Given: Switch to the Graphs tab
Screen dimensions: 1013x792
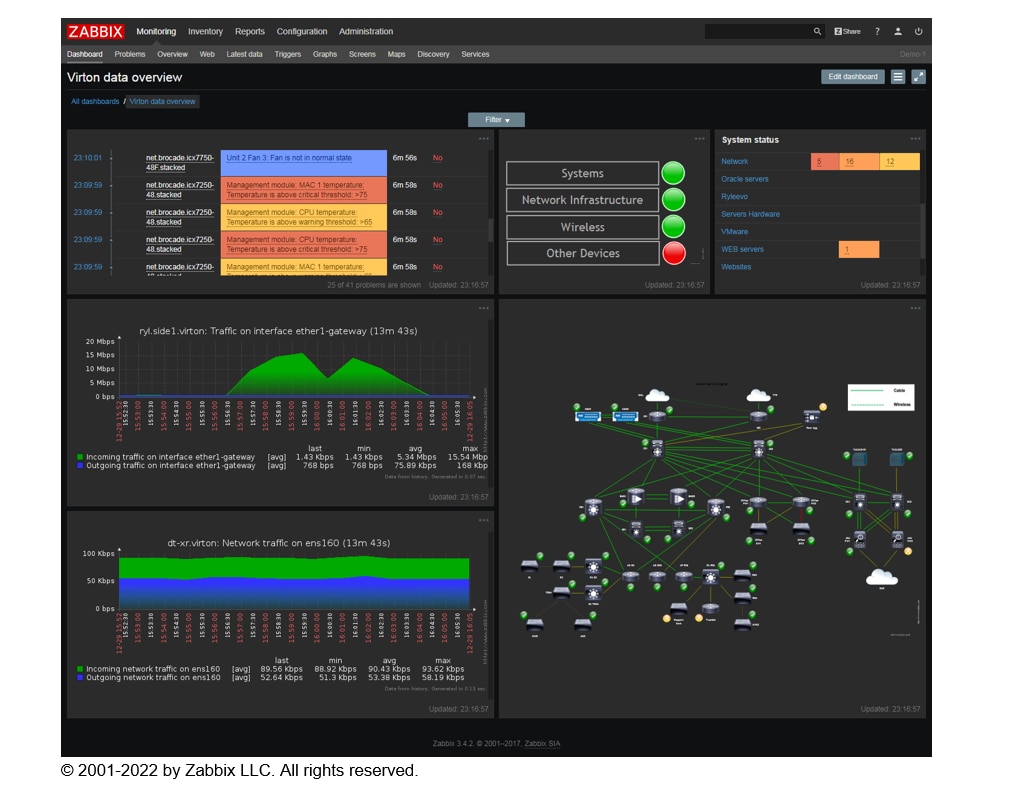Looking at the screenshot, I should click(x=324, y=54).
